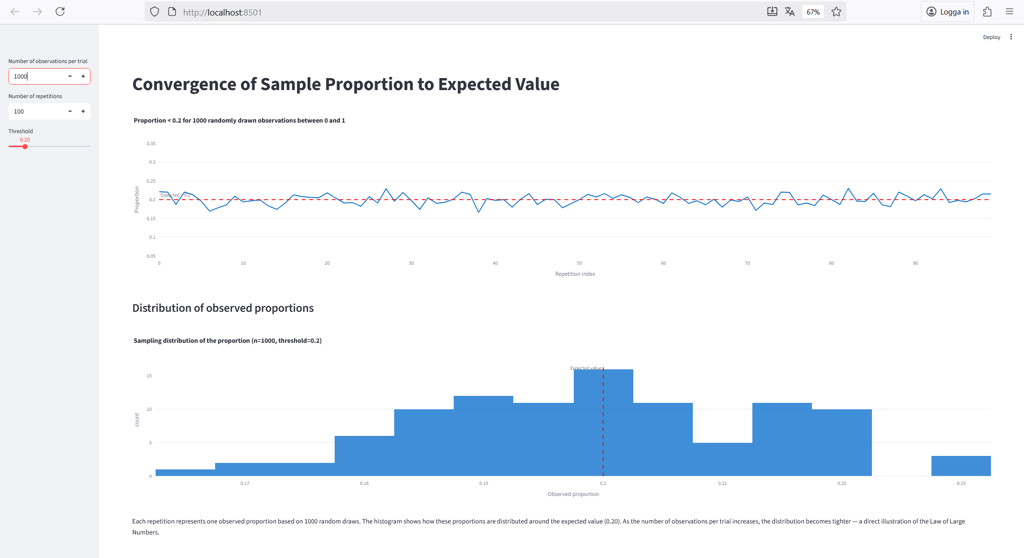
Task: Go back to the previous page
Action: coord(15,12)
